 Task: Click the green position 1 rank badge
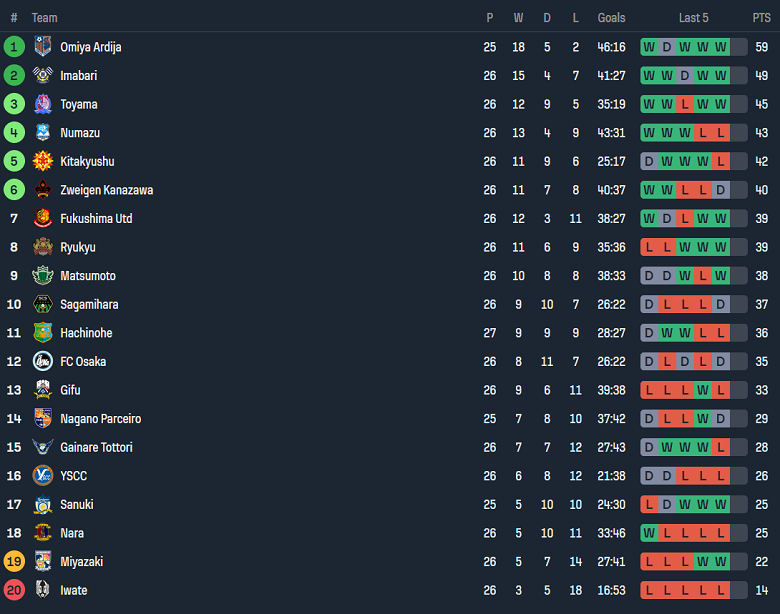click(x=14, y=47)
